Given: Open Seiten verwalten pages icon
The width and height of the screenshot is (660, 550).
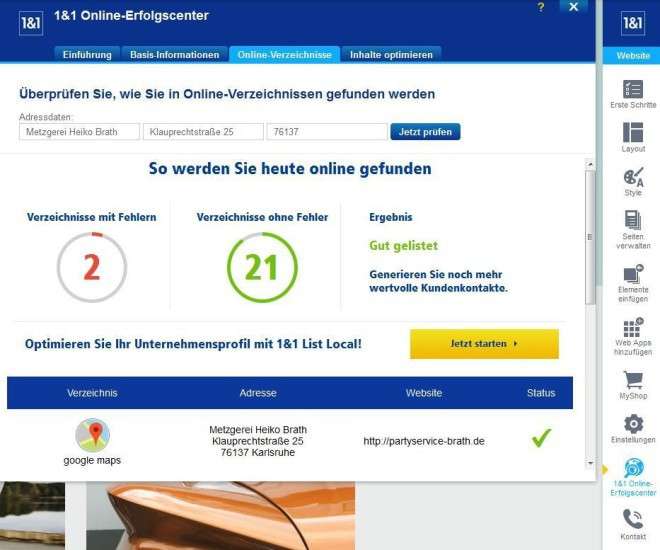Looking at the screenshot, I should point(633,220).
